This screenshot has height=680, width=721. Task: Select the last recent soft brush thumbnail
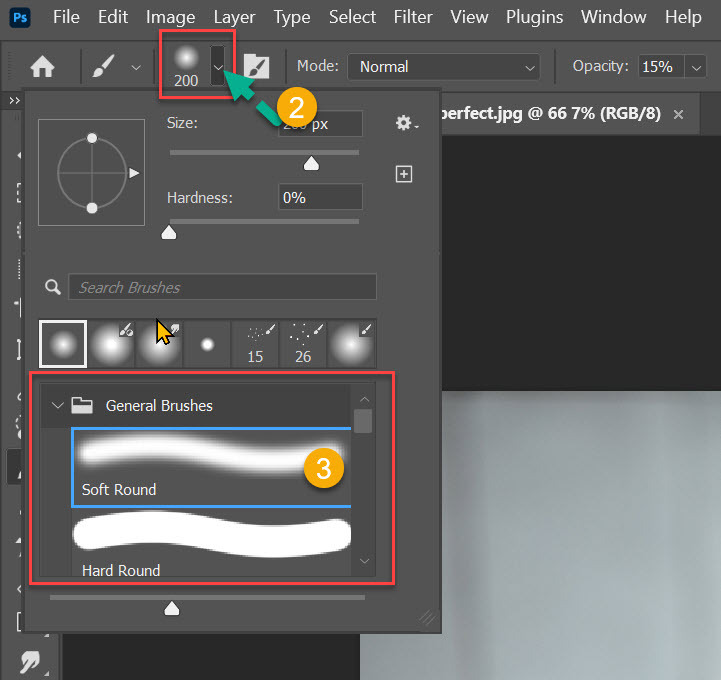point(352,344)
